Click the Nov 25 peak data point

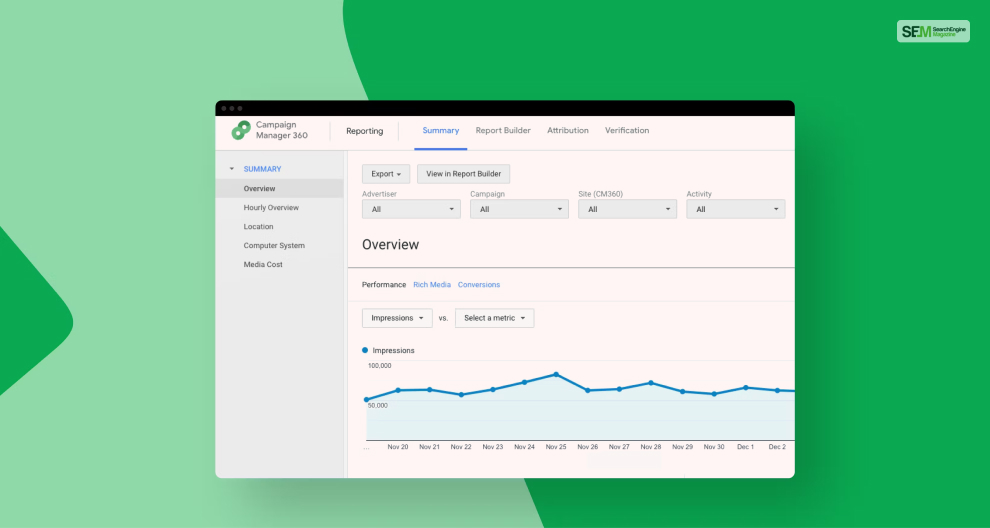556,375
